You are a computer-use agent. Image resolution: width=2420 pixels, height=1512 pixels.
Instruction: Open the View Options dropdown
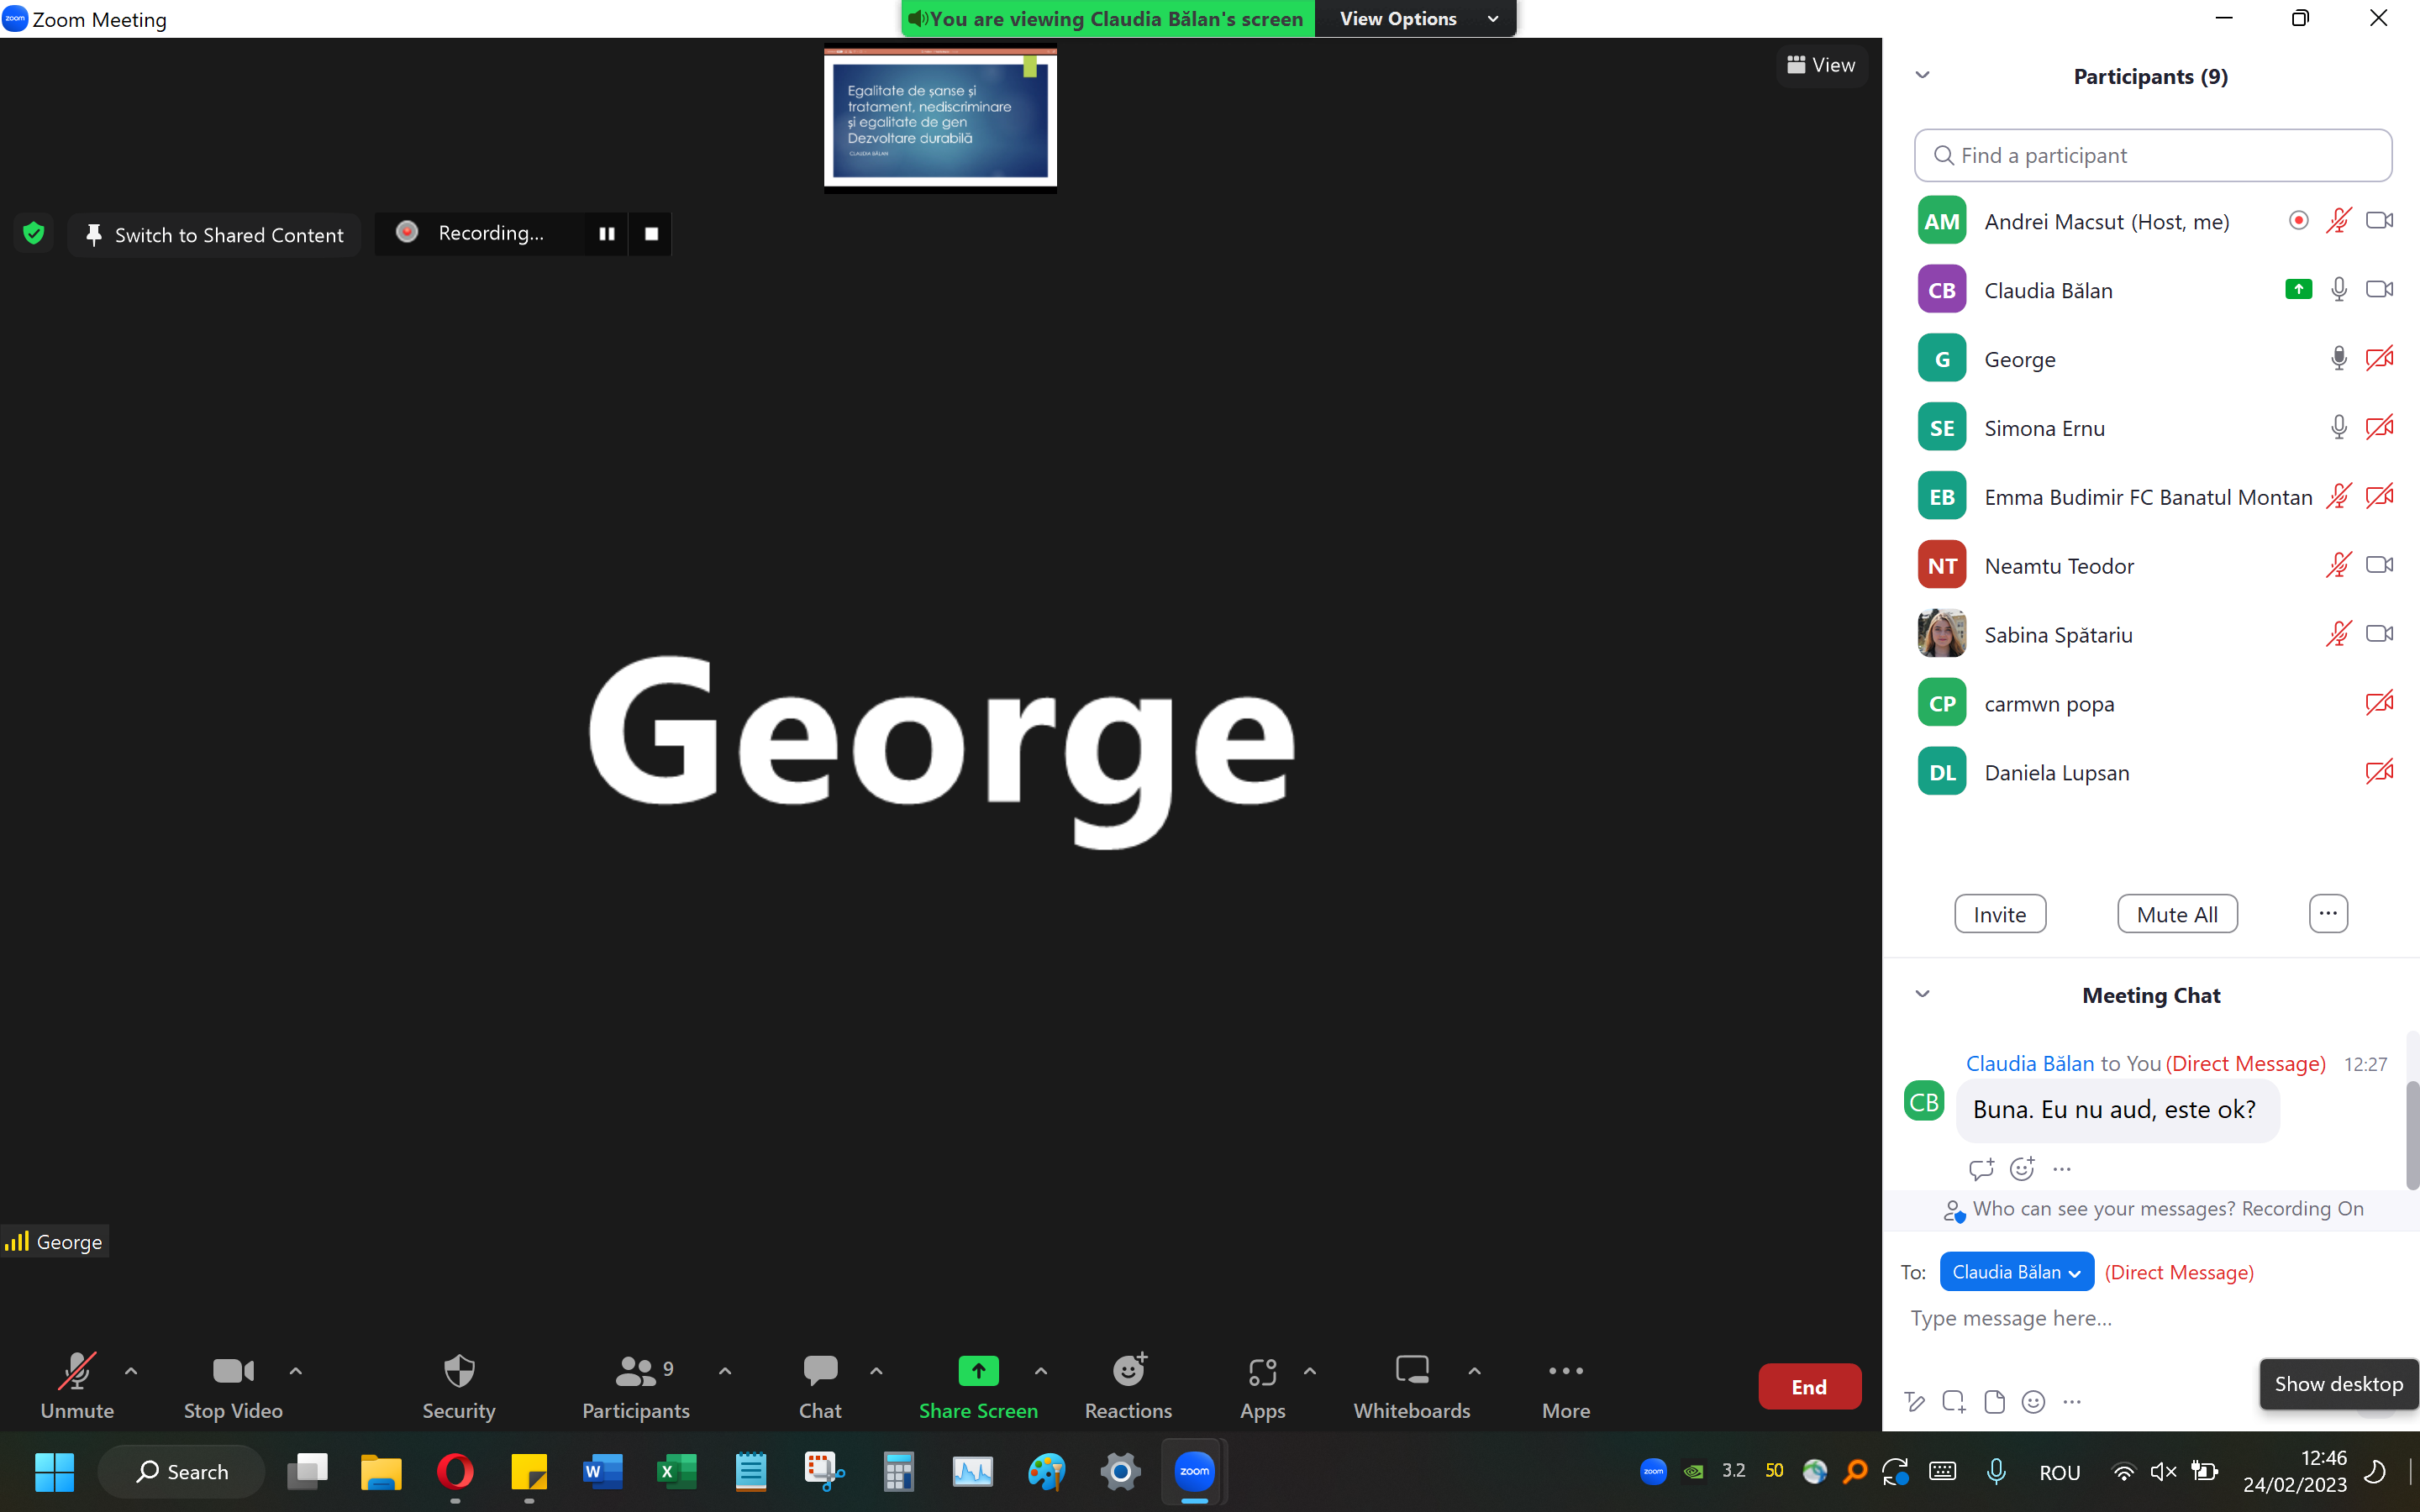point(1416,19)
